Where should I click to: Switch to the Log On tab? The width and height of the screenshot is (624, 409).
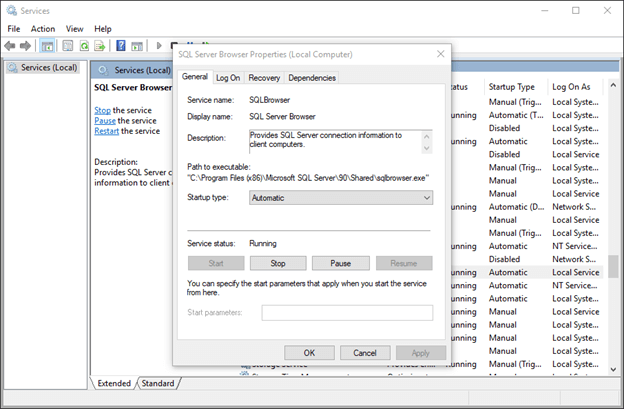point(228,78)
